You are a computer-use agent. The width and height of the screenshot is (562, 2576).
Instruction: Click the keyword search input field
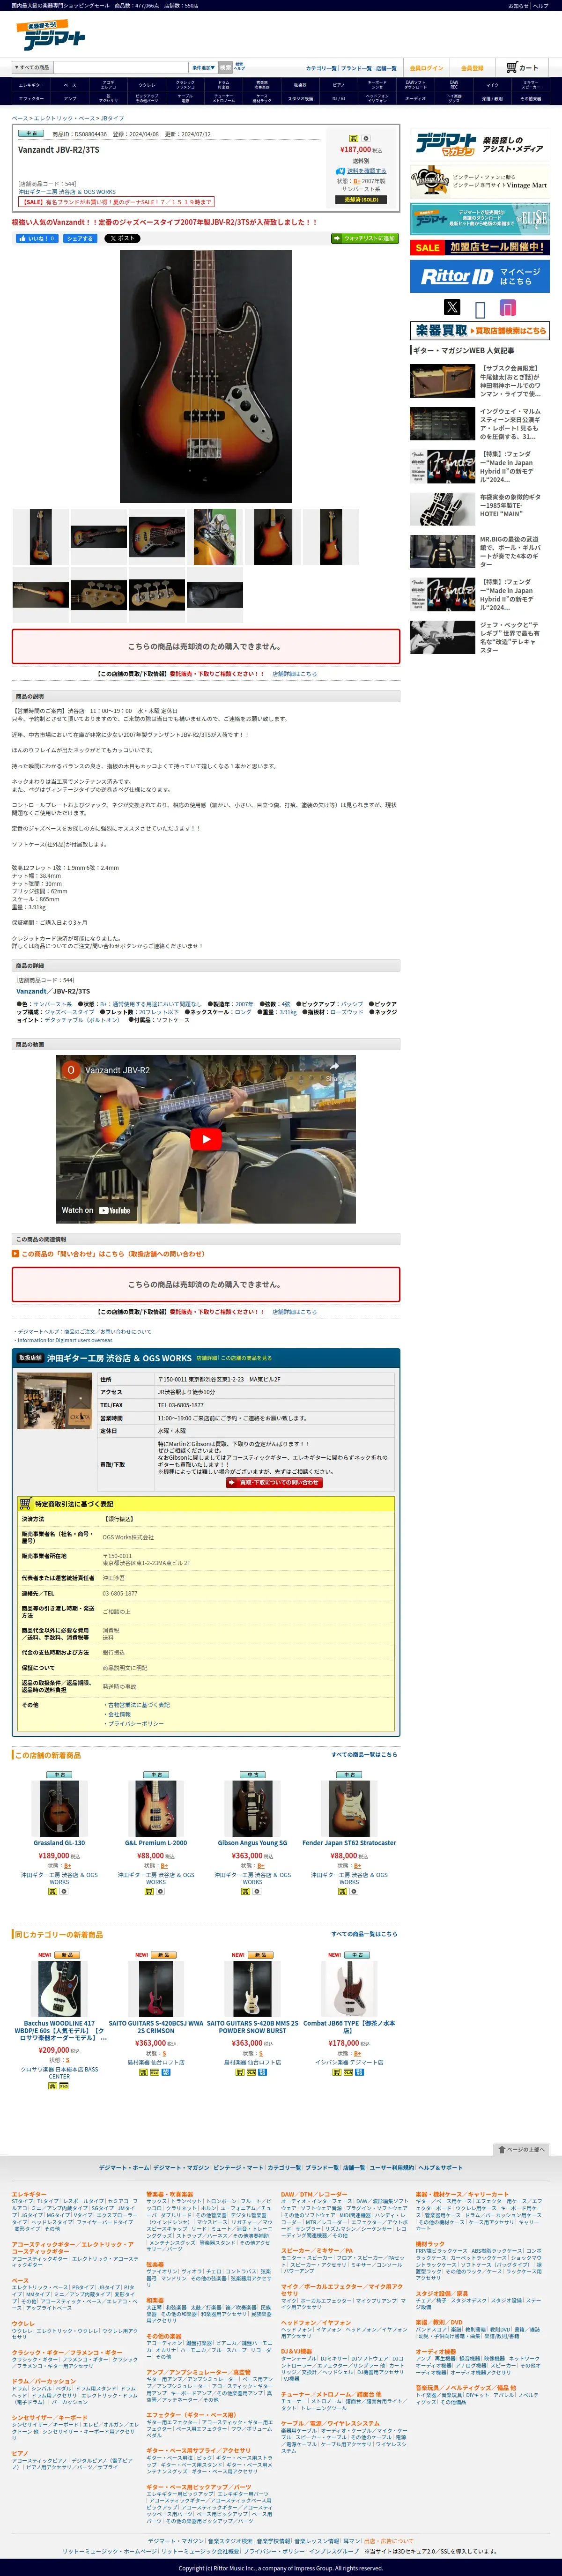pyautogui.click(x=121, y=68)
